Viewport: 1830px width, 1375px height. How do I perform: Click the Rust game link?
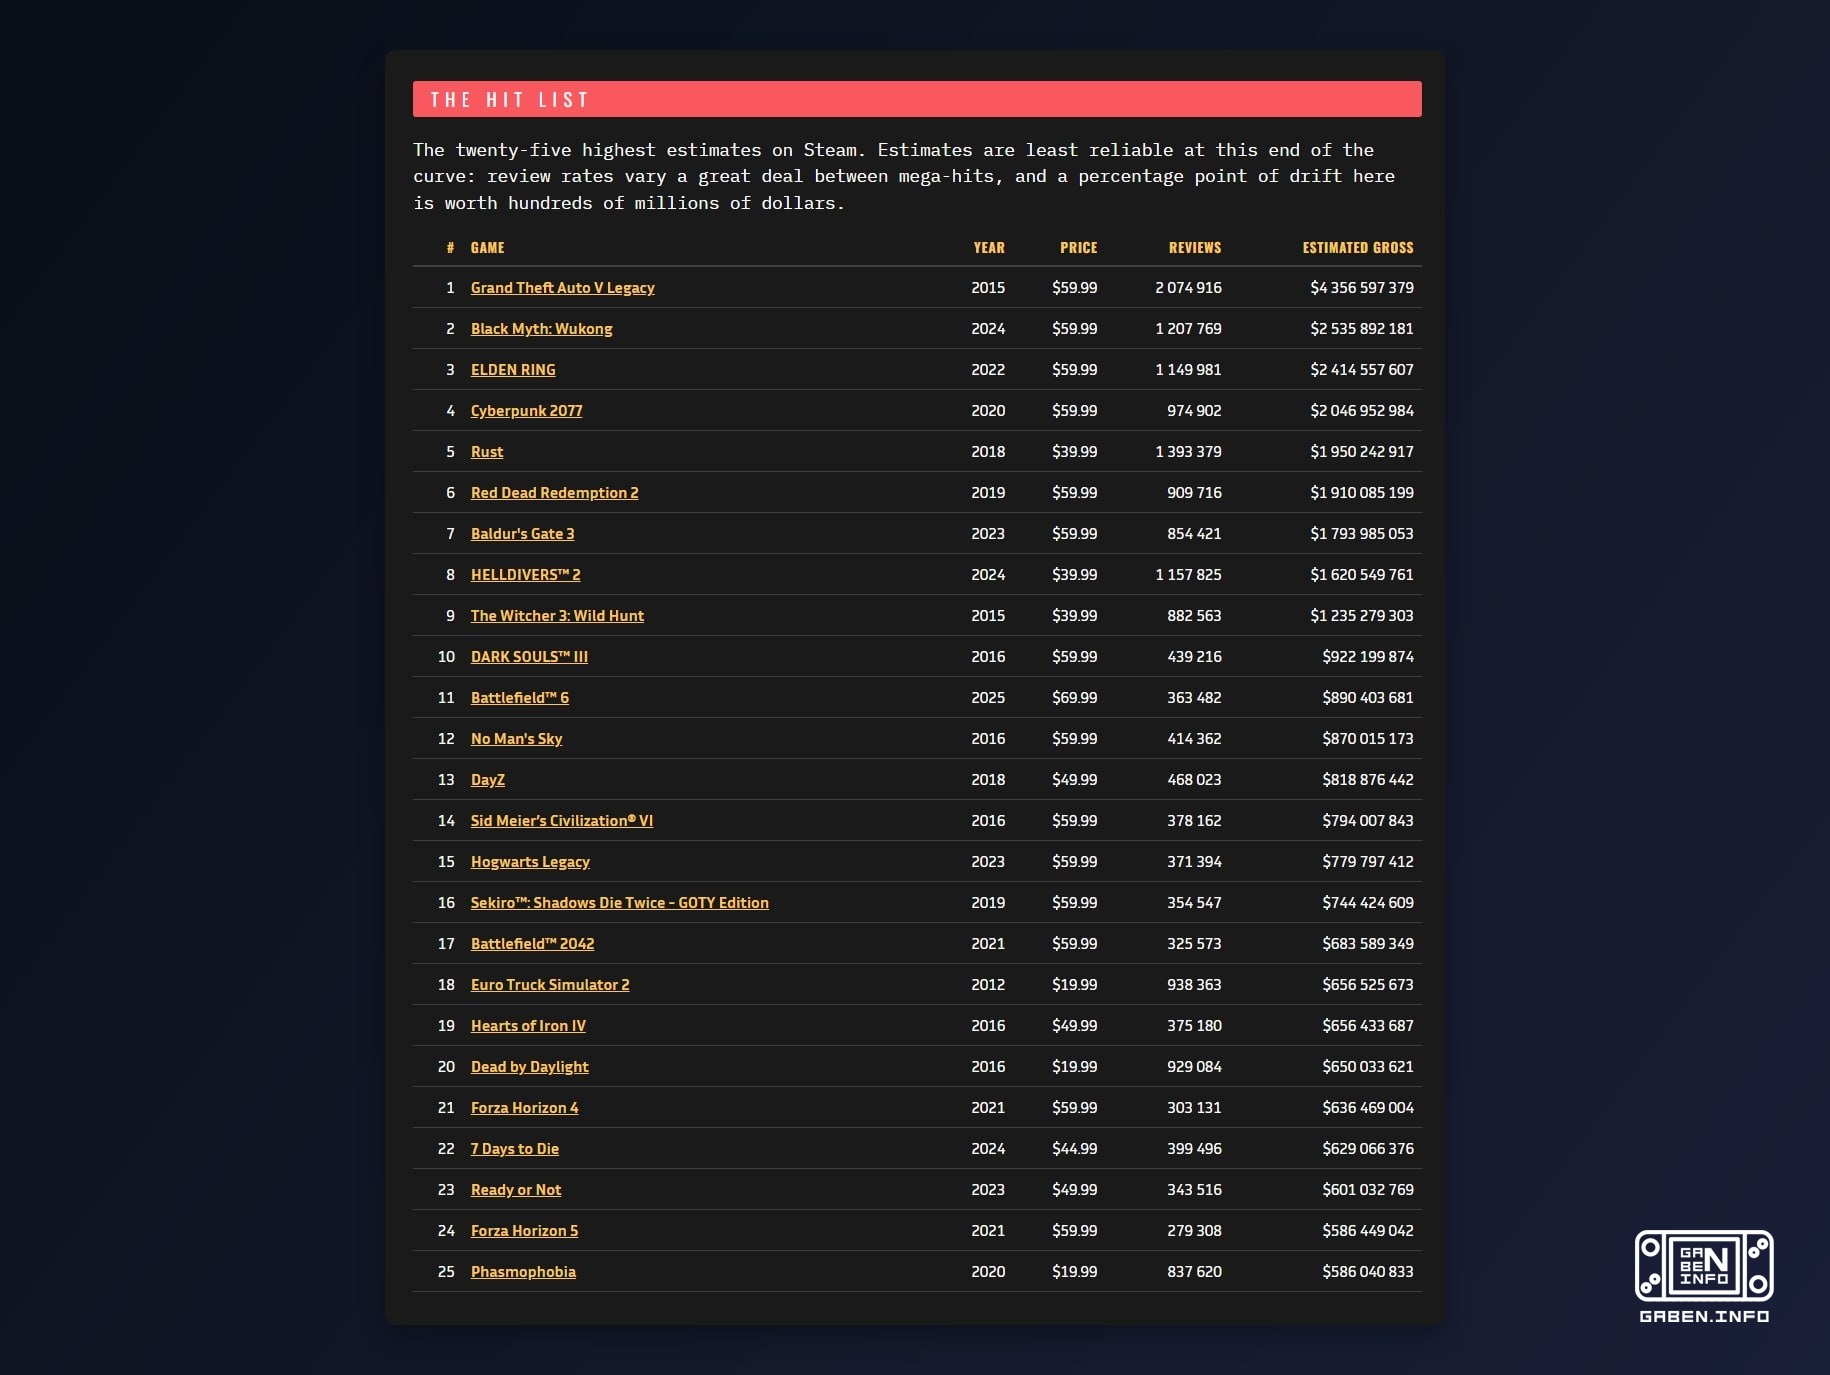click(x=487, y=452)
